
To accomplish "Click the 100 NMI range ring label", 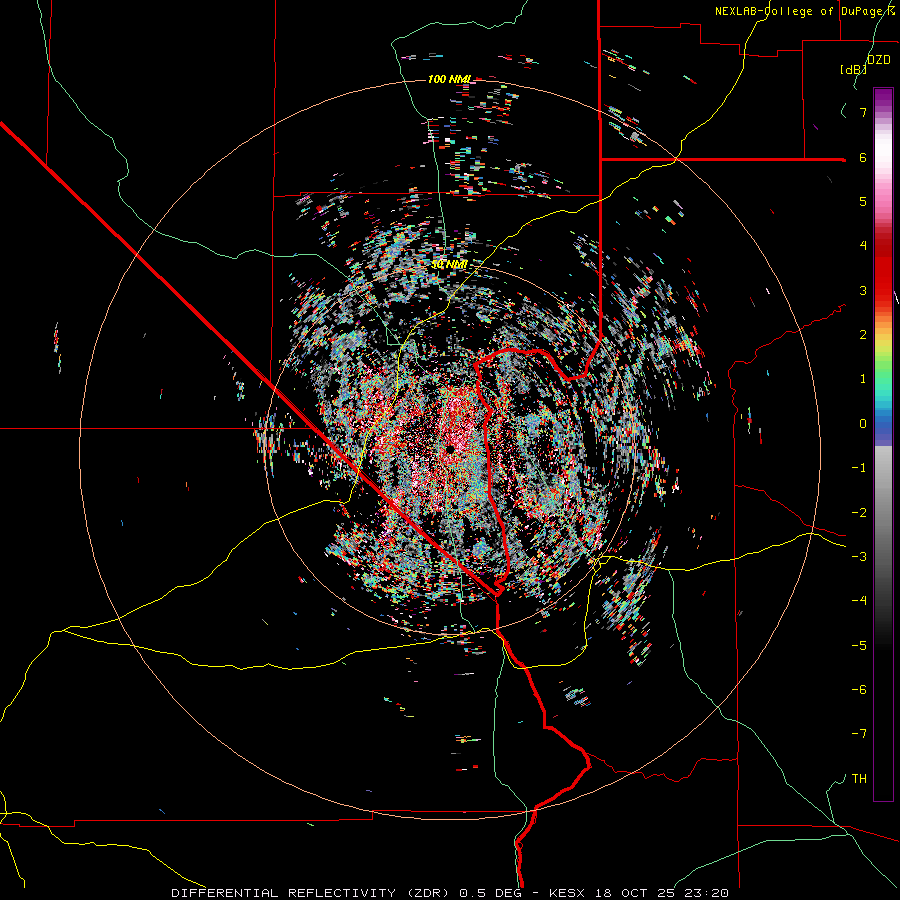I will [449, 79].
